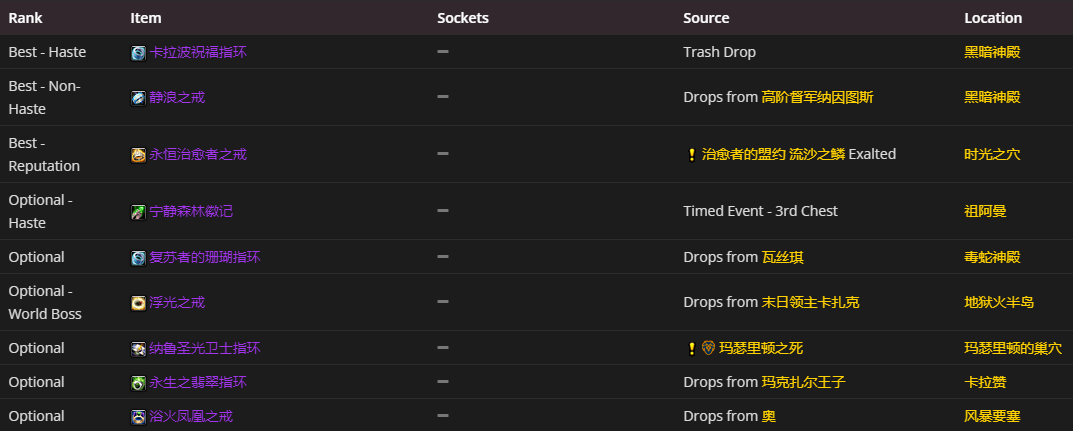Click the 宁静森林徽记 item icon
The width and height of the screenshot is (1073, 431).
point(138,211)
